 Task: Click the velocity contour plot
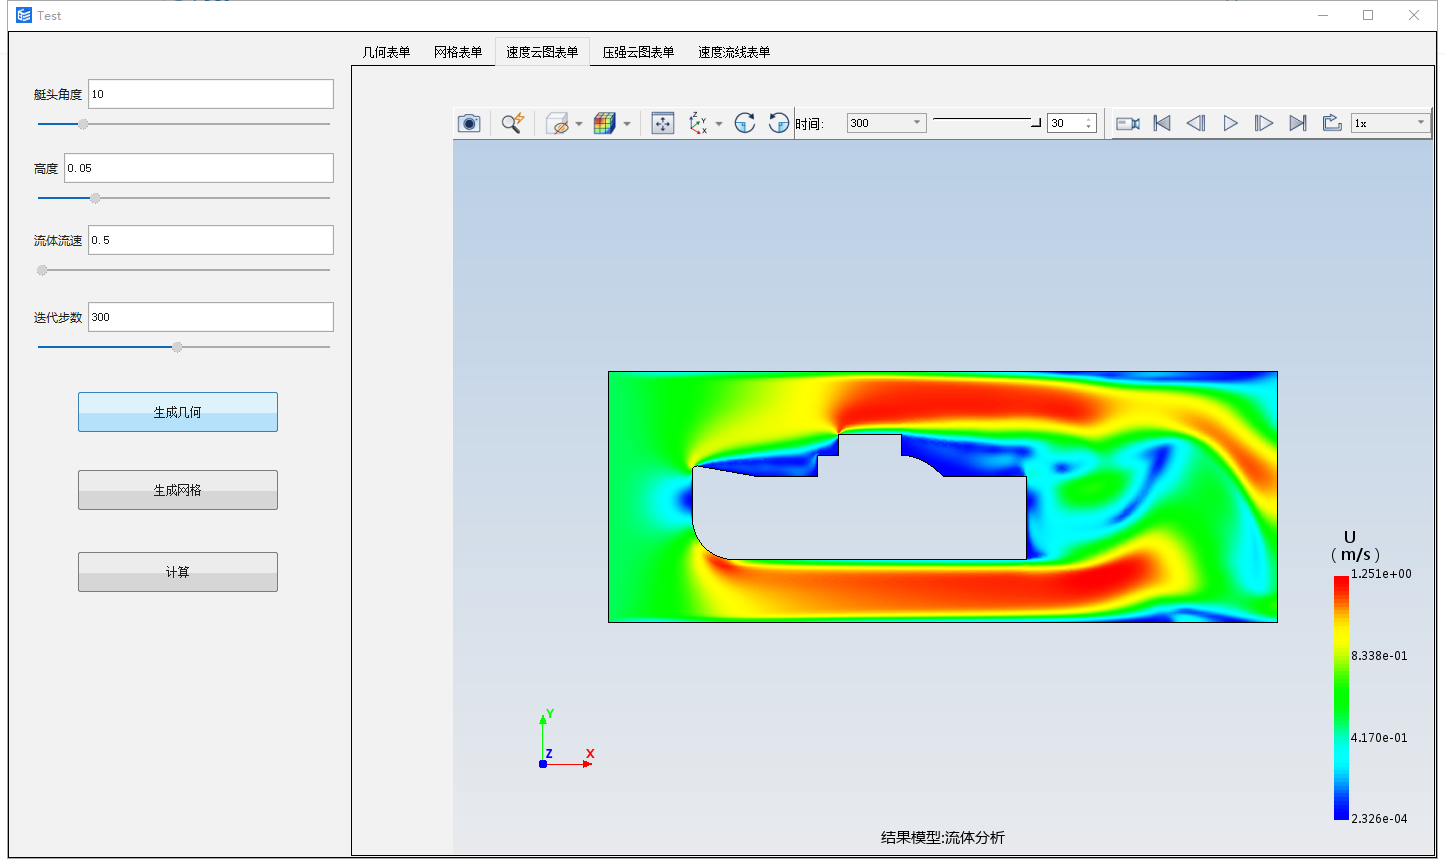click(943, 497)
